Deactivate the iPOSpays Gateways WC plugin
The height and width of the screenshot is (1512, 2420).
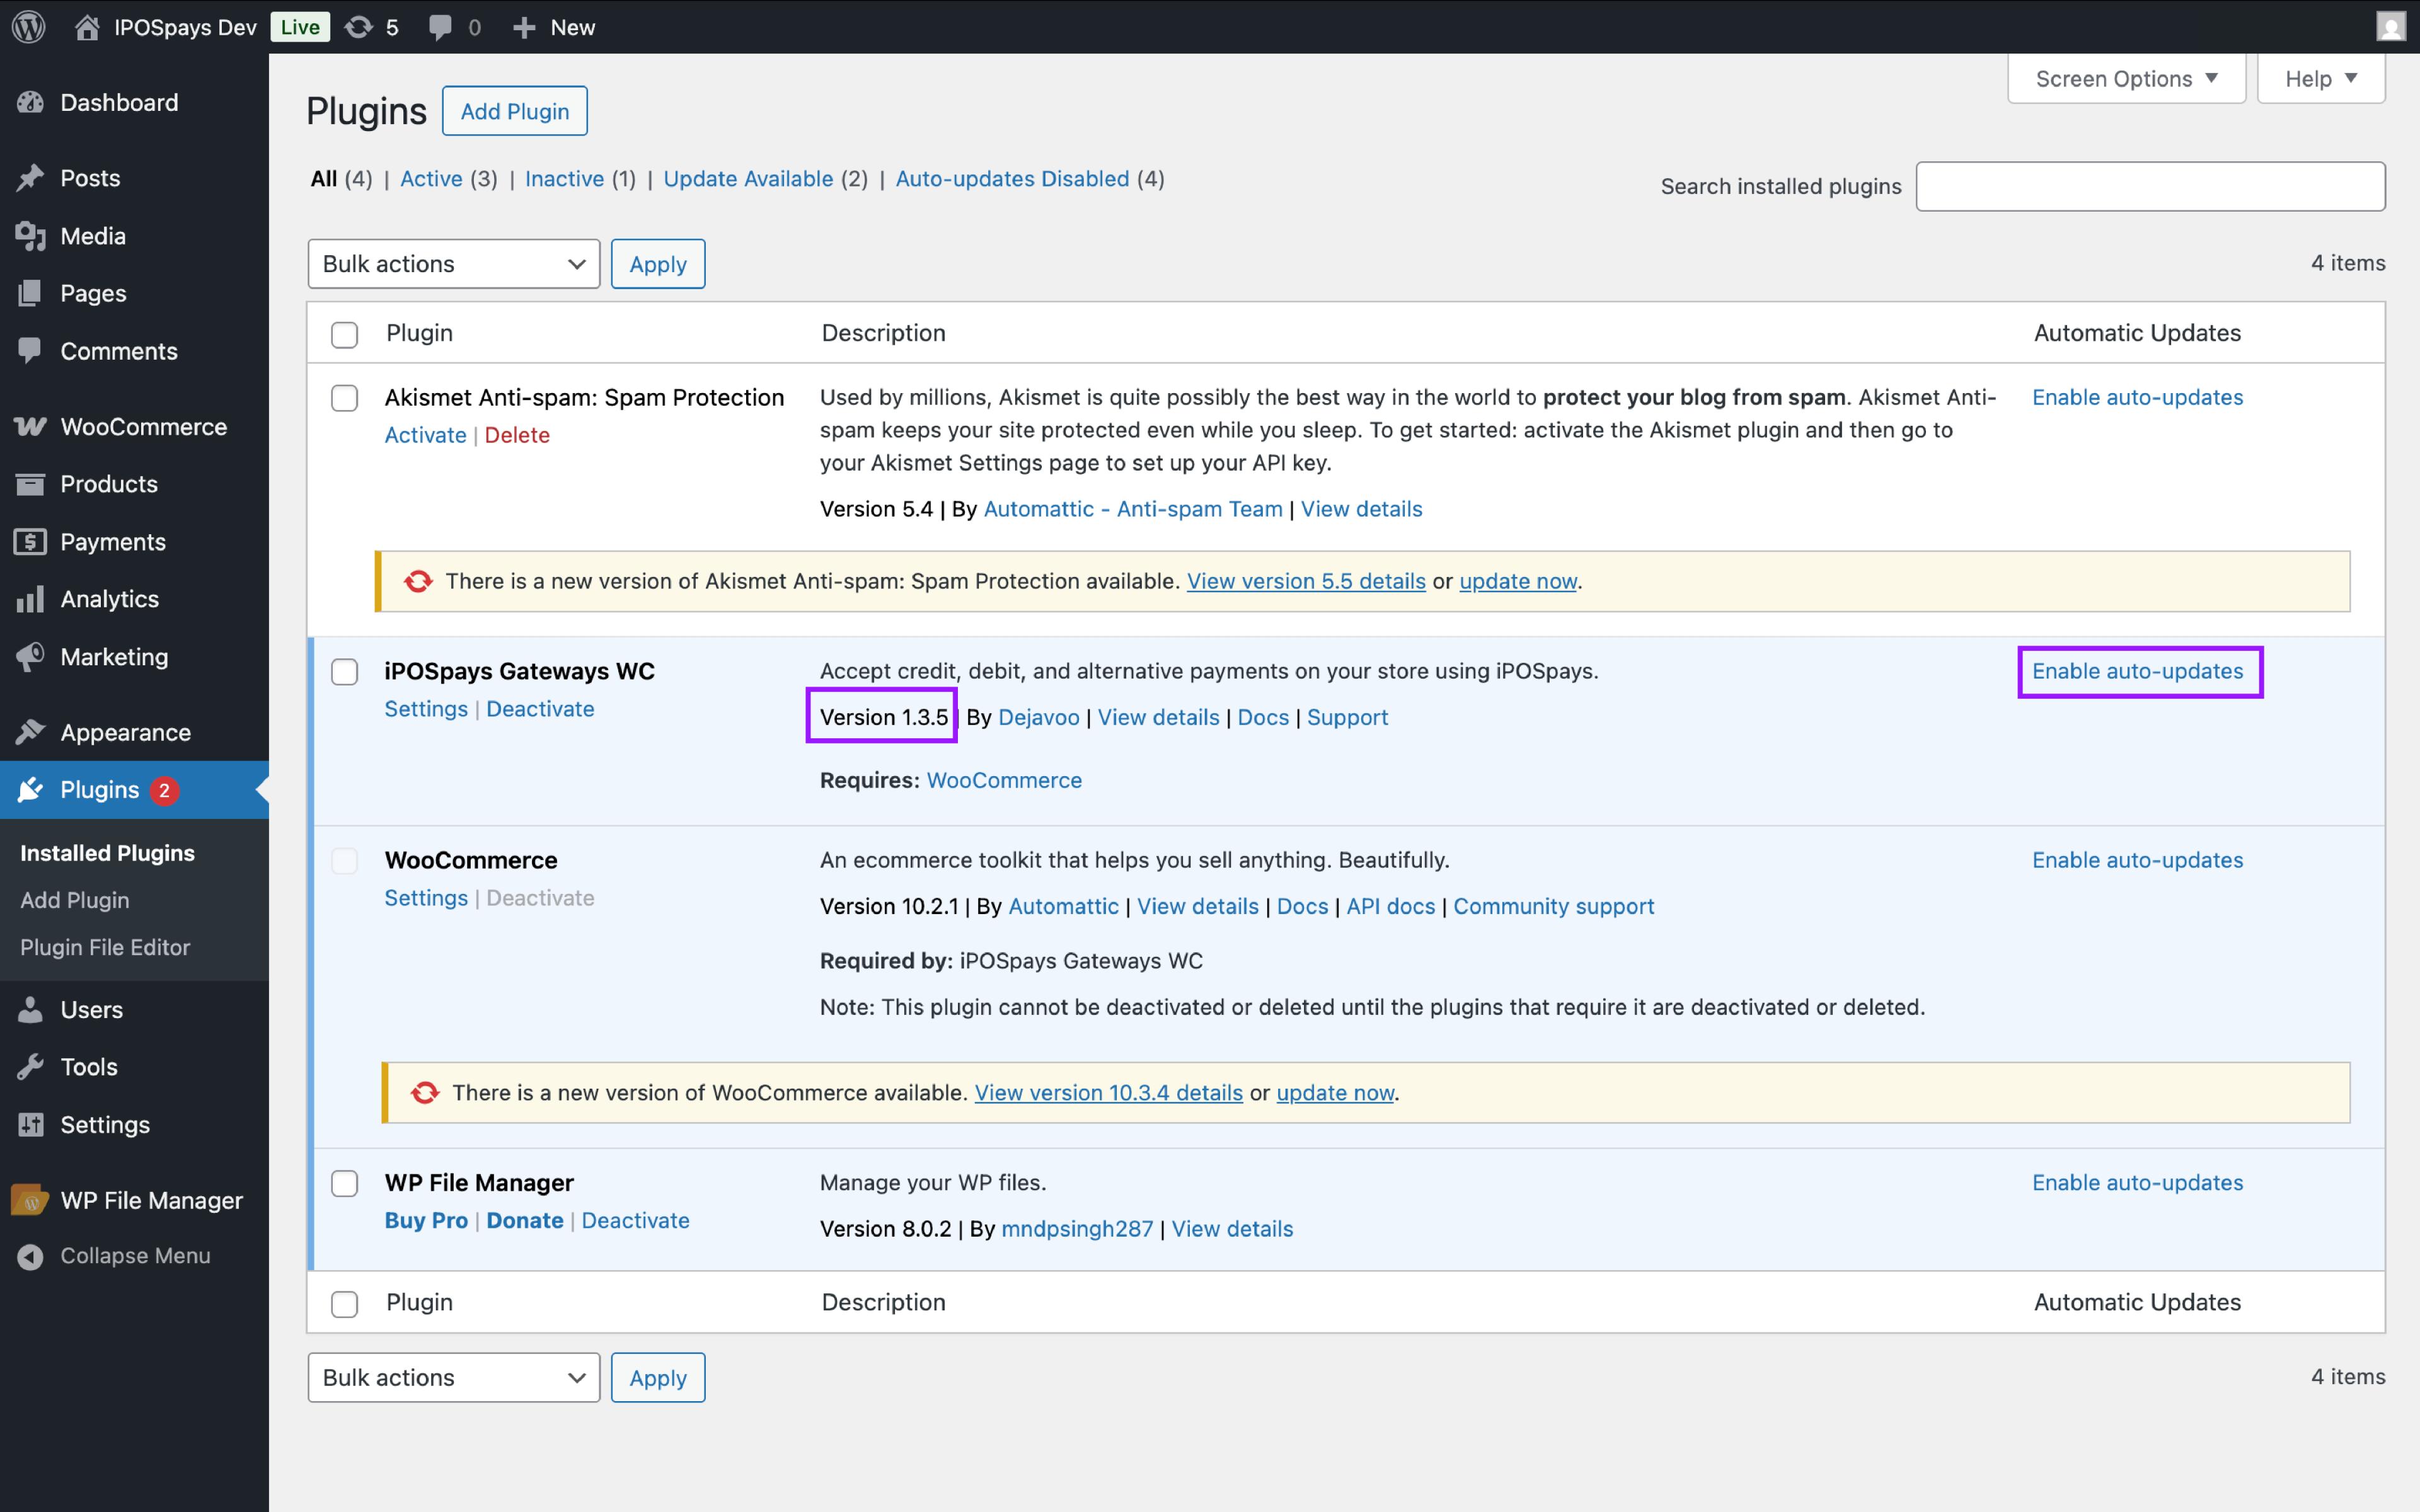(x=540, y=709)
